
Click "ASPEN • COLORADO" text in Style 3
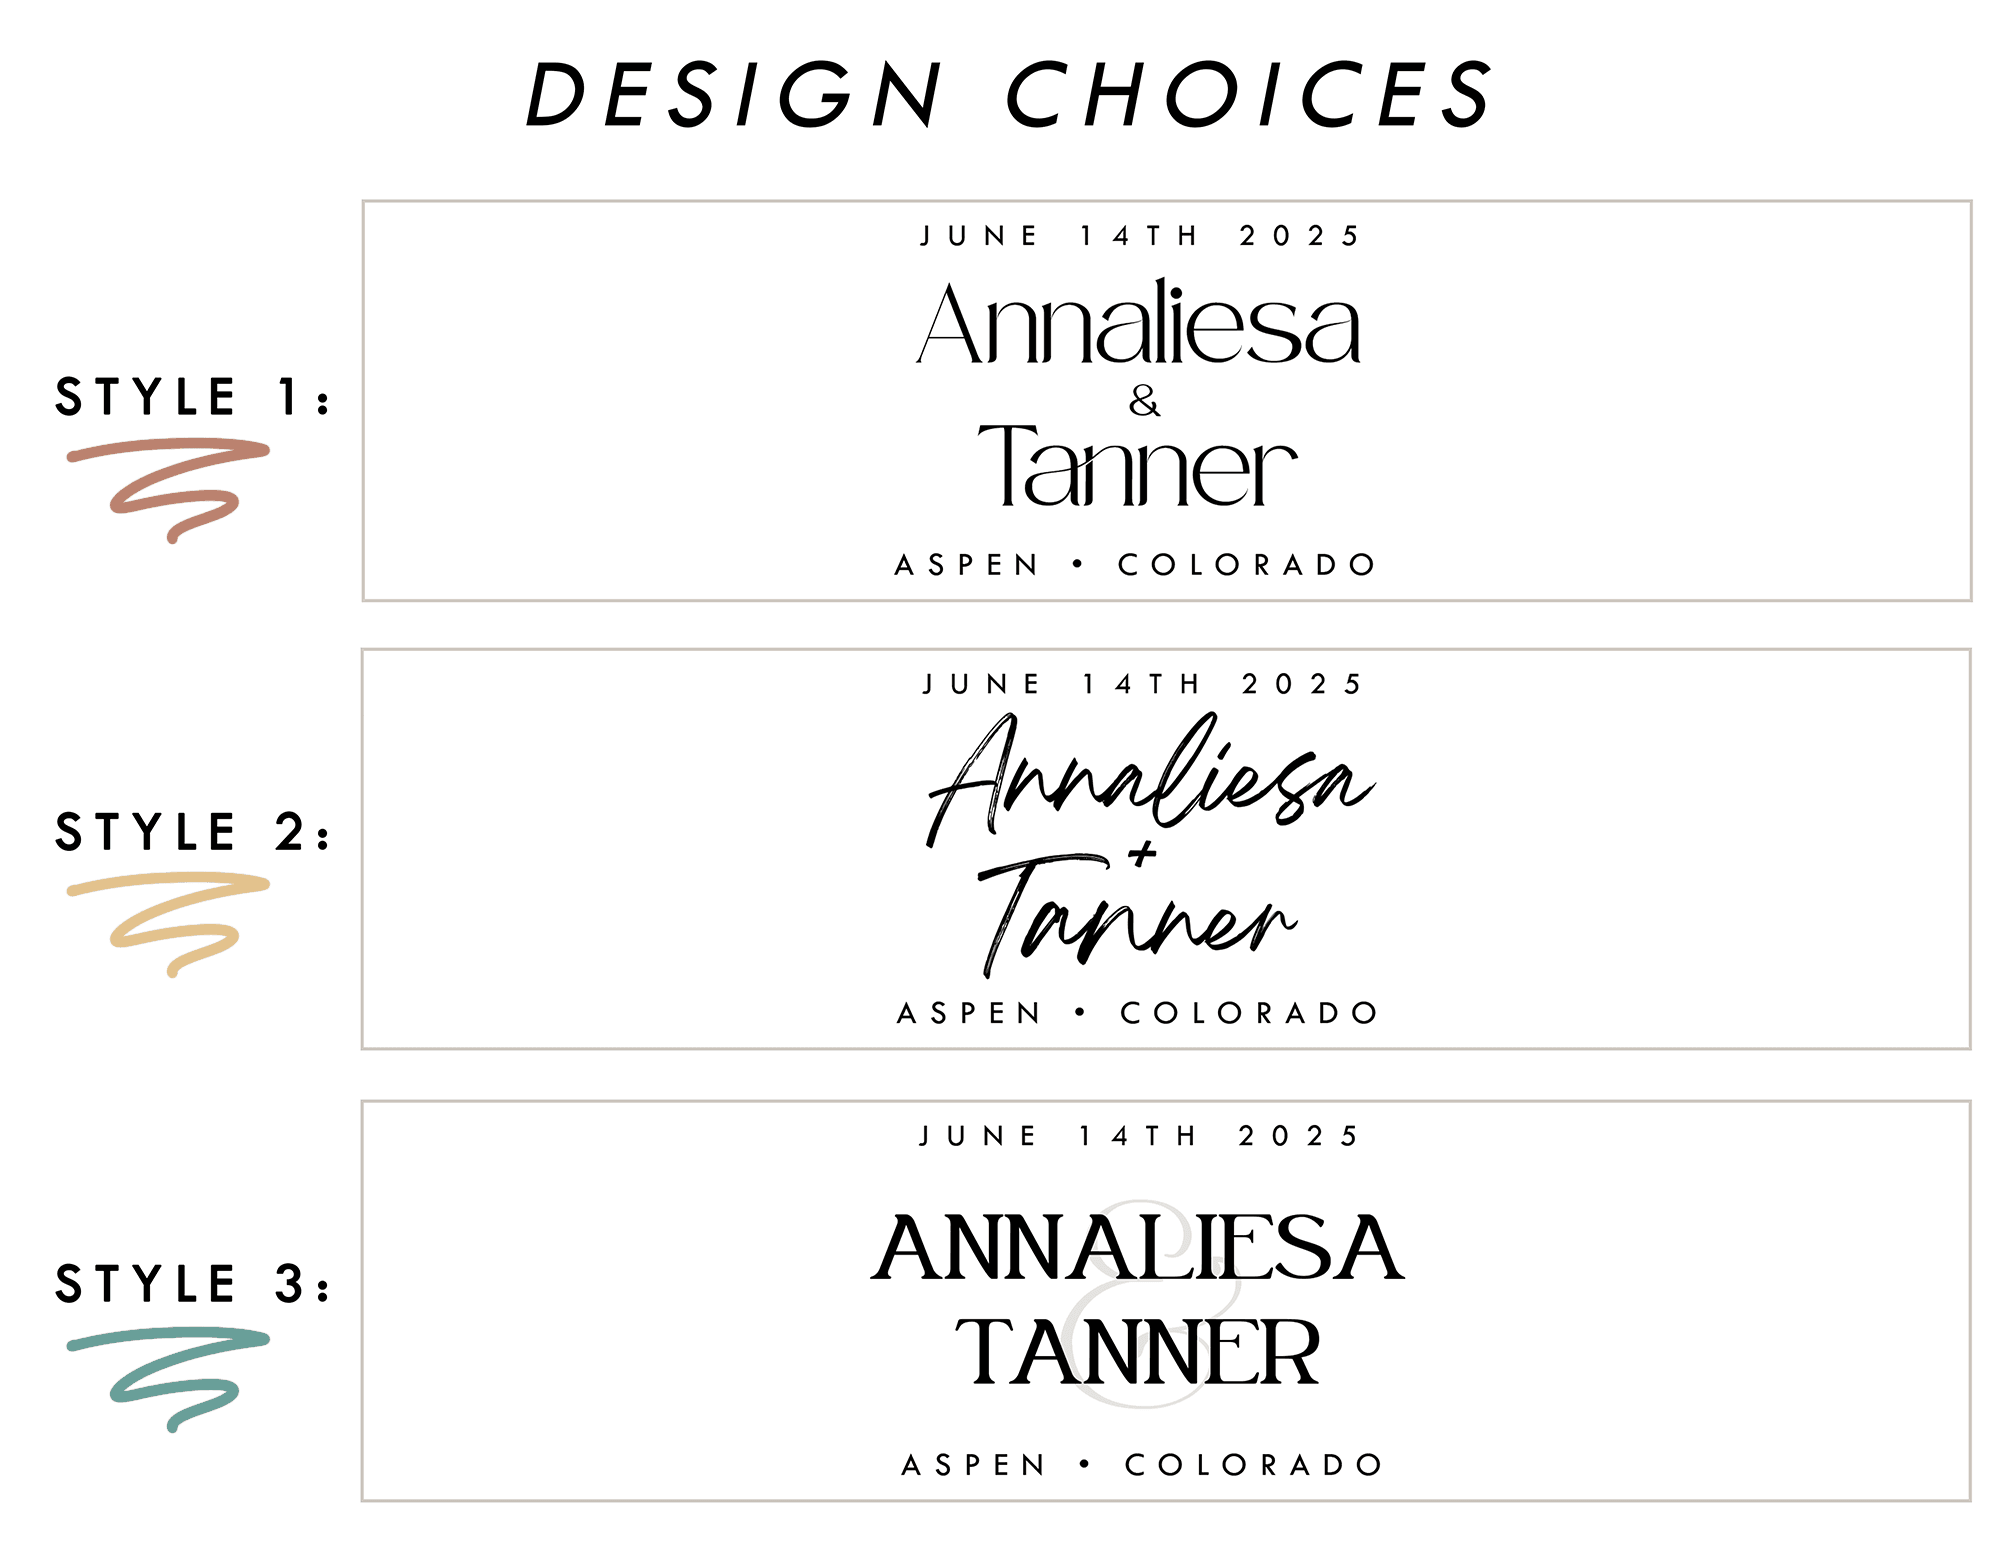click(x=1142, y=1465)
